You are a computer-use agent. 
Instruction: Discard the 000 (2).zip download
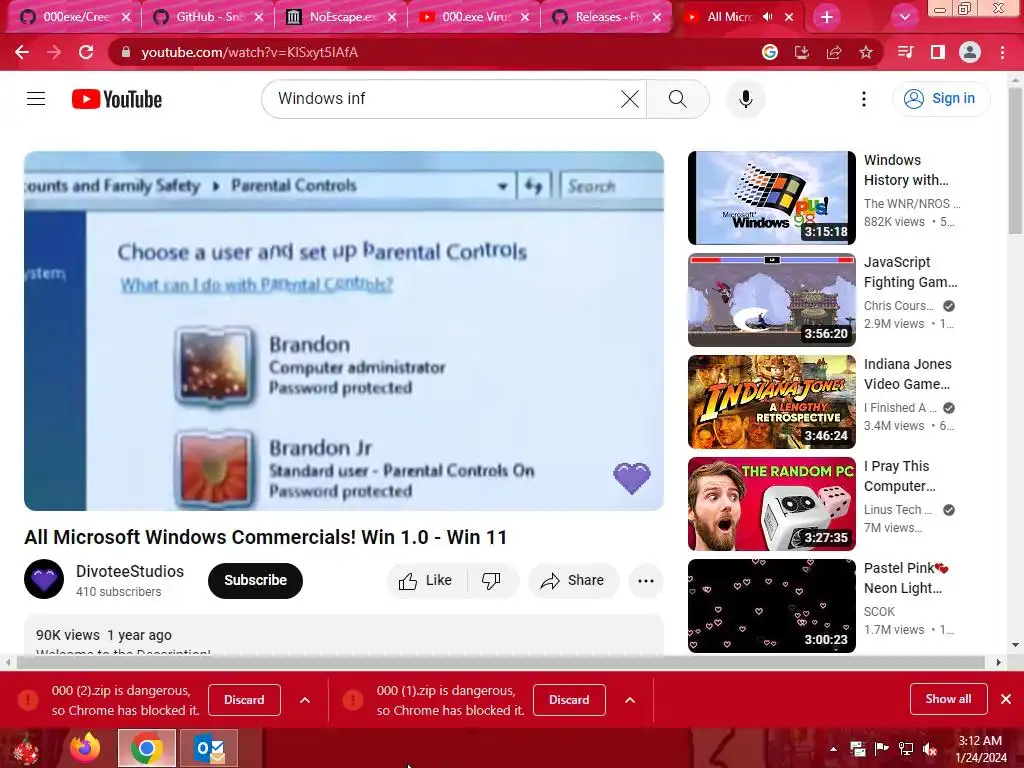(x=244, y=700)
